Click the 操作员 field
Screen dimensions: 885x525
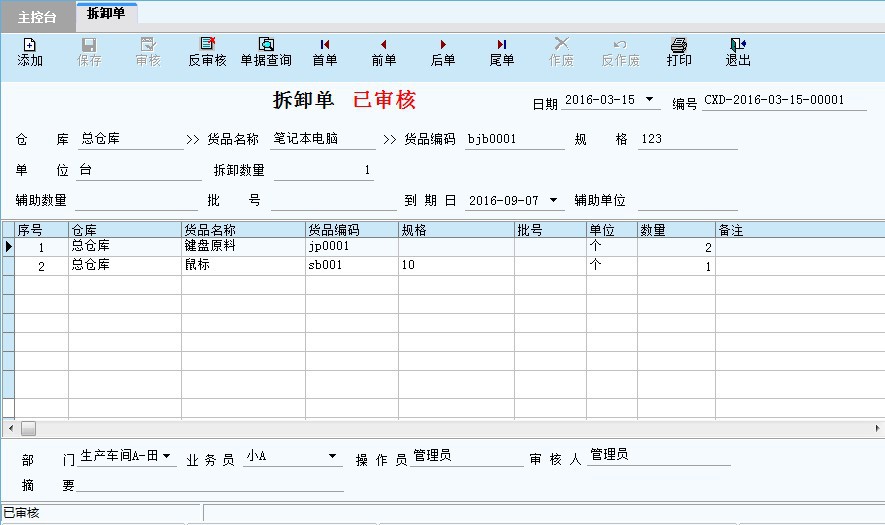[x=467, y=457]
